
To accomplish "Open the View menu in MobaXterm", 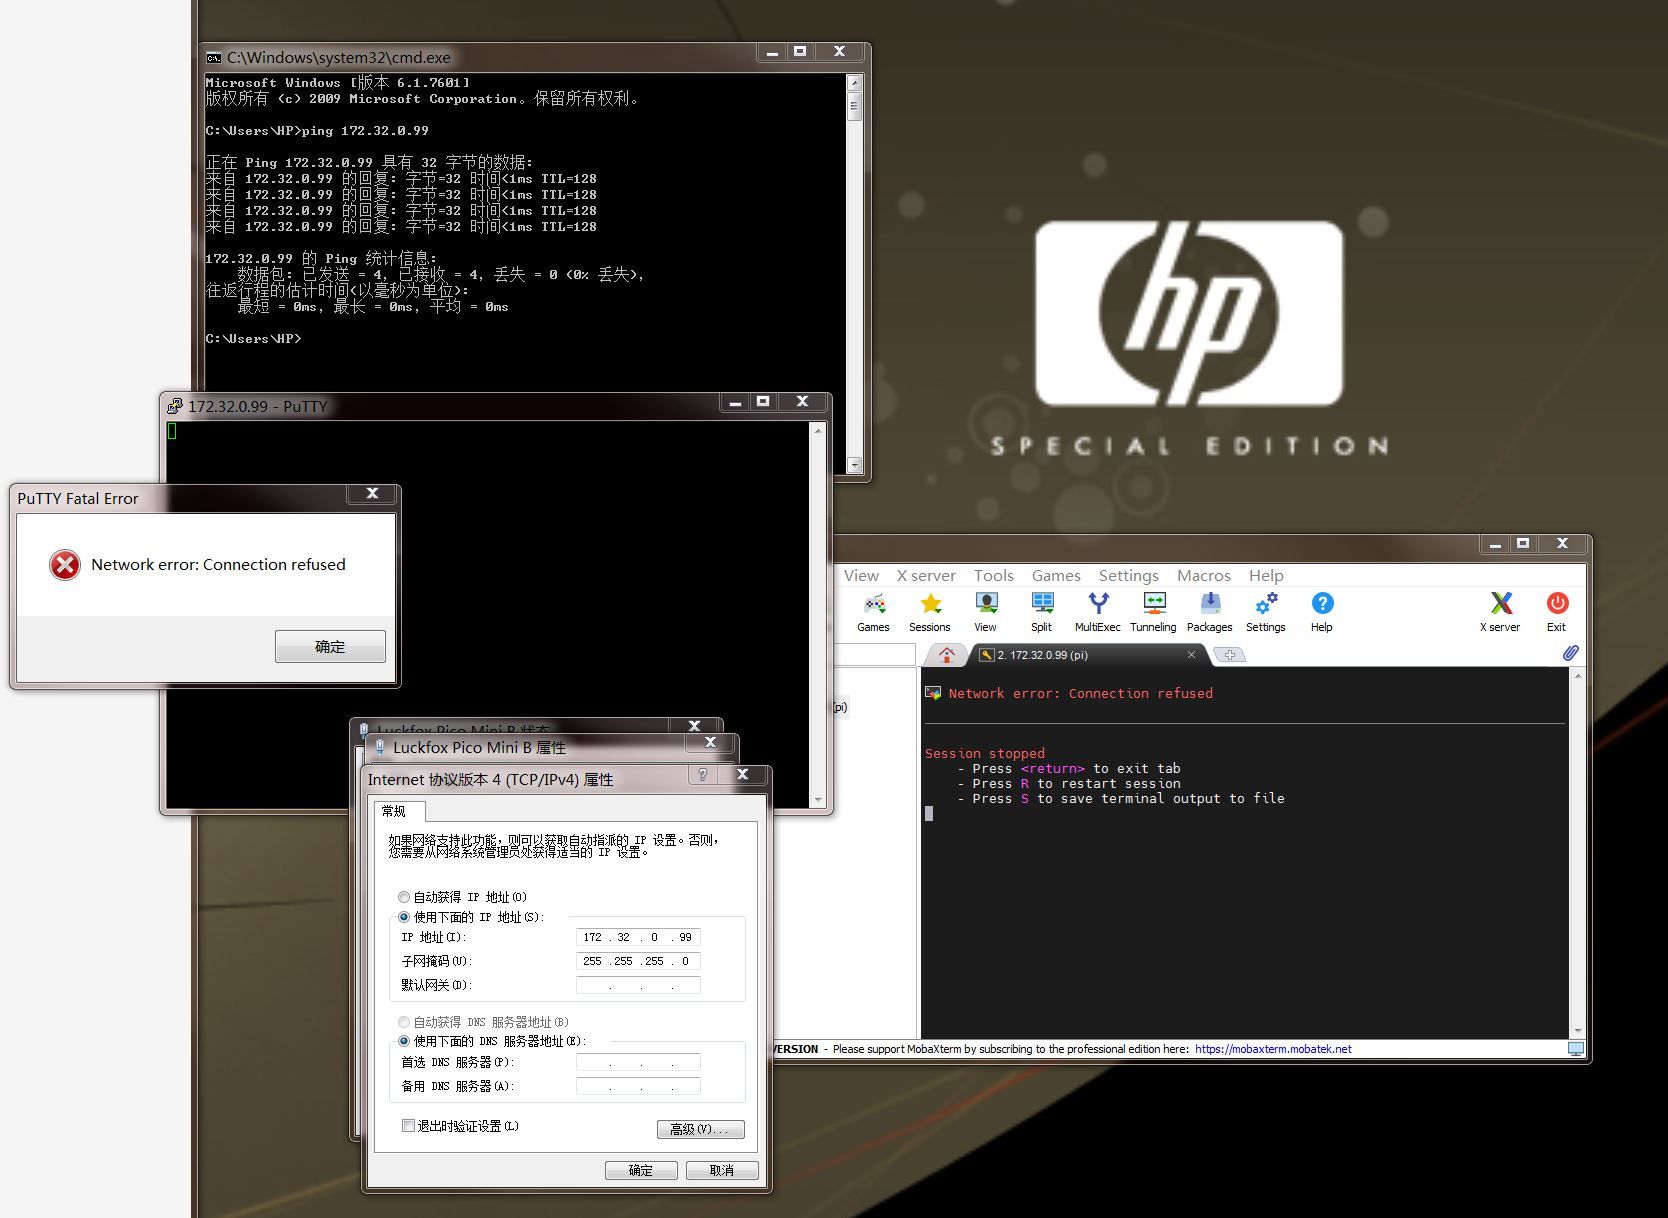I will [861, 576].
